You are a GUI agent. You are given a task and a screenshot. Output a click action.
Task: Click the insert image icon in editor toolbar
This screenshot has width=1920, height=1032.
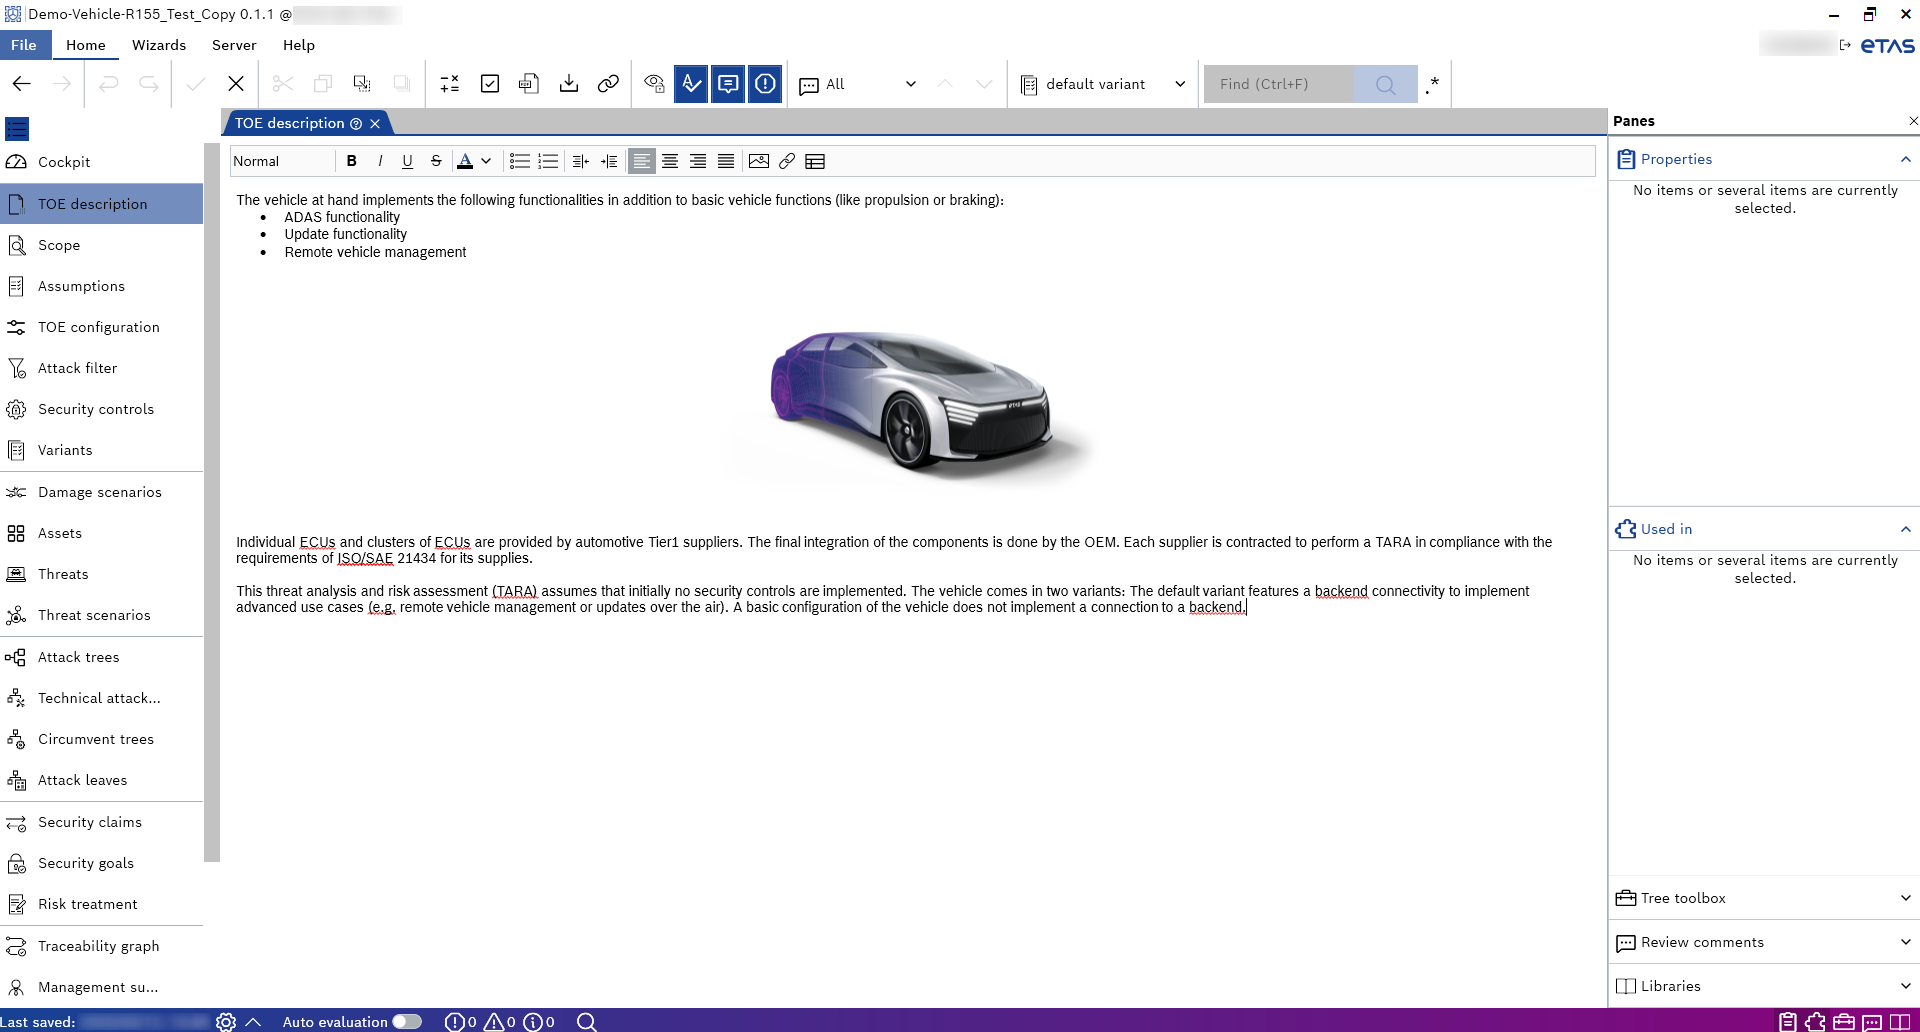tap(759, 161)
